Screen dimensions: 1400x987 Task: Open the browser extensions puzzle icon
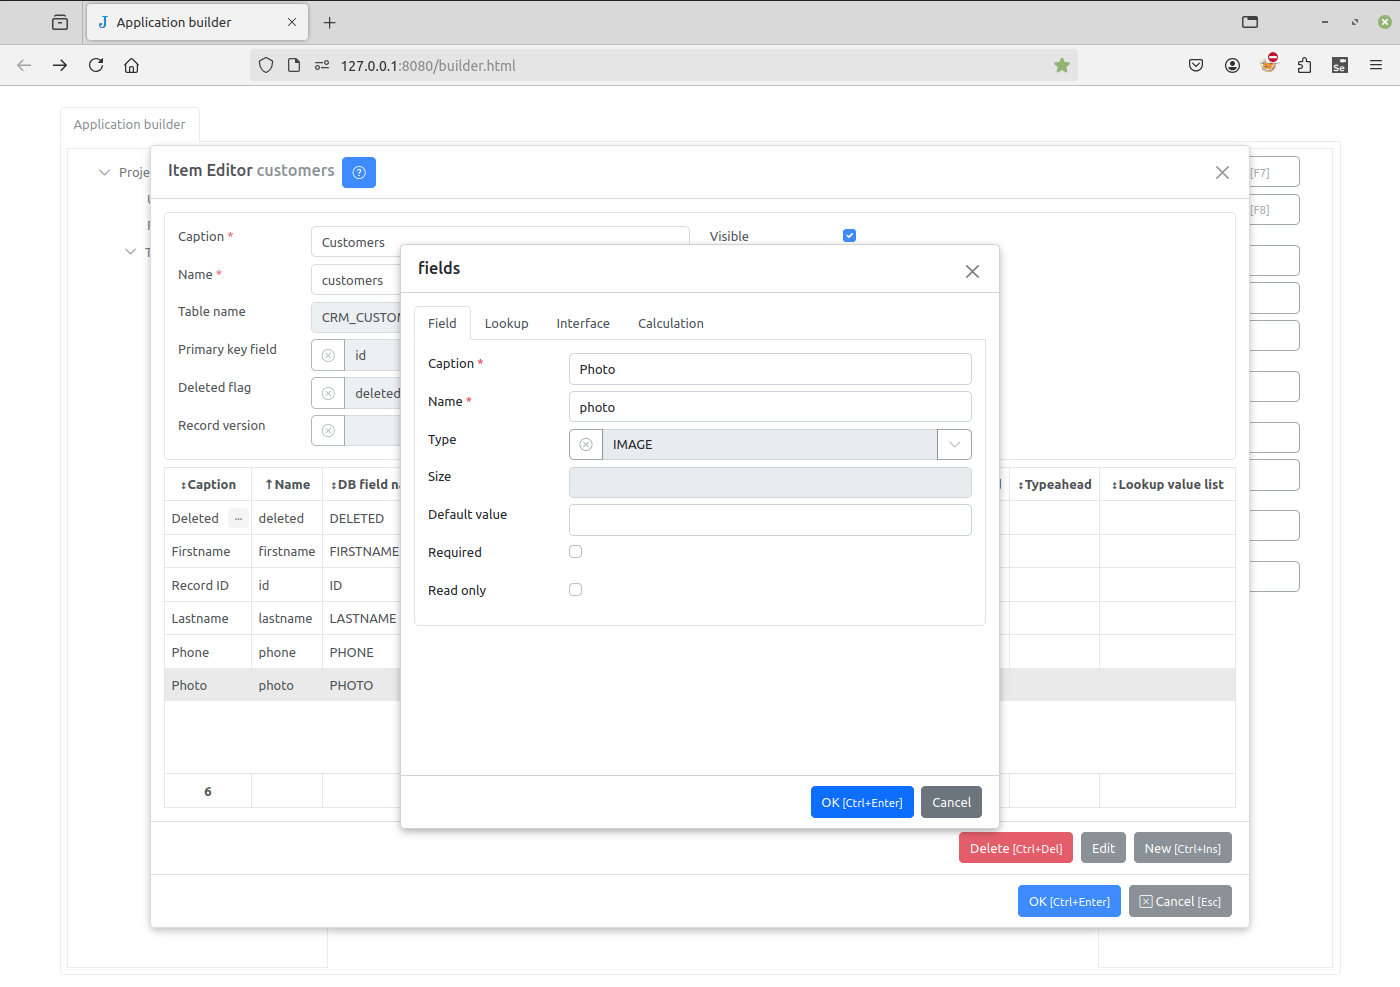click(1304, 65)
